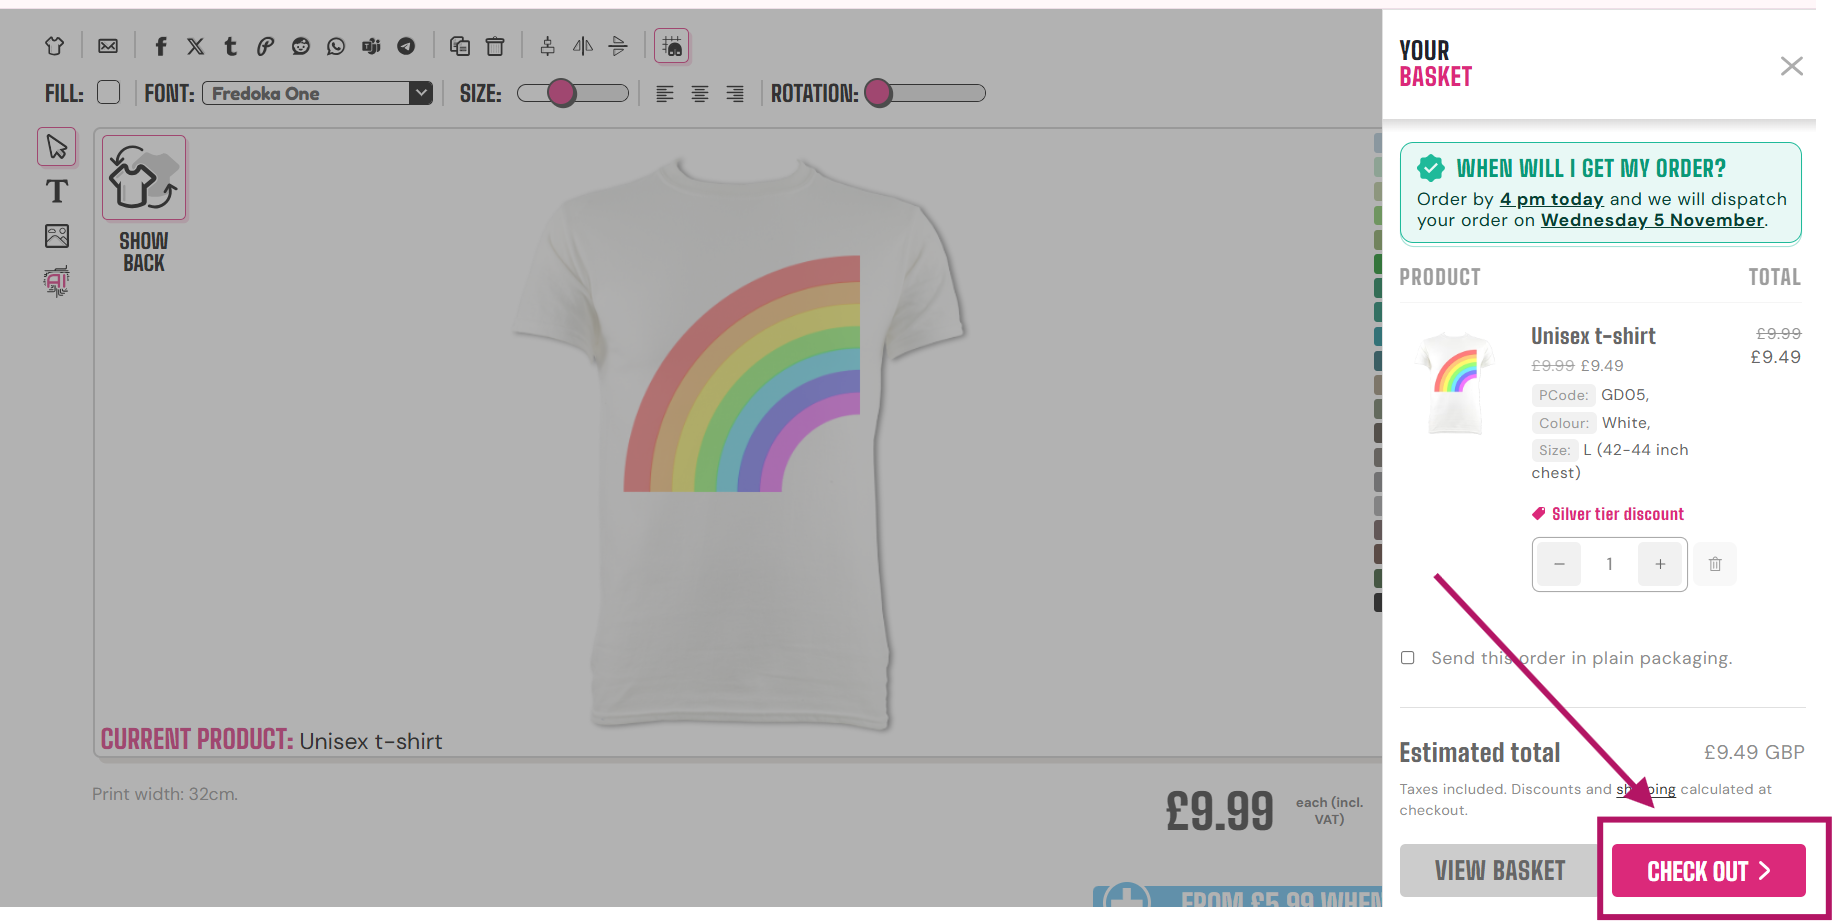The width and height of the screenshot is (1832, 921).
Task: Click the Size slider handle
Action: pyautogui.click(x=562, y=93)
